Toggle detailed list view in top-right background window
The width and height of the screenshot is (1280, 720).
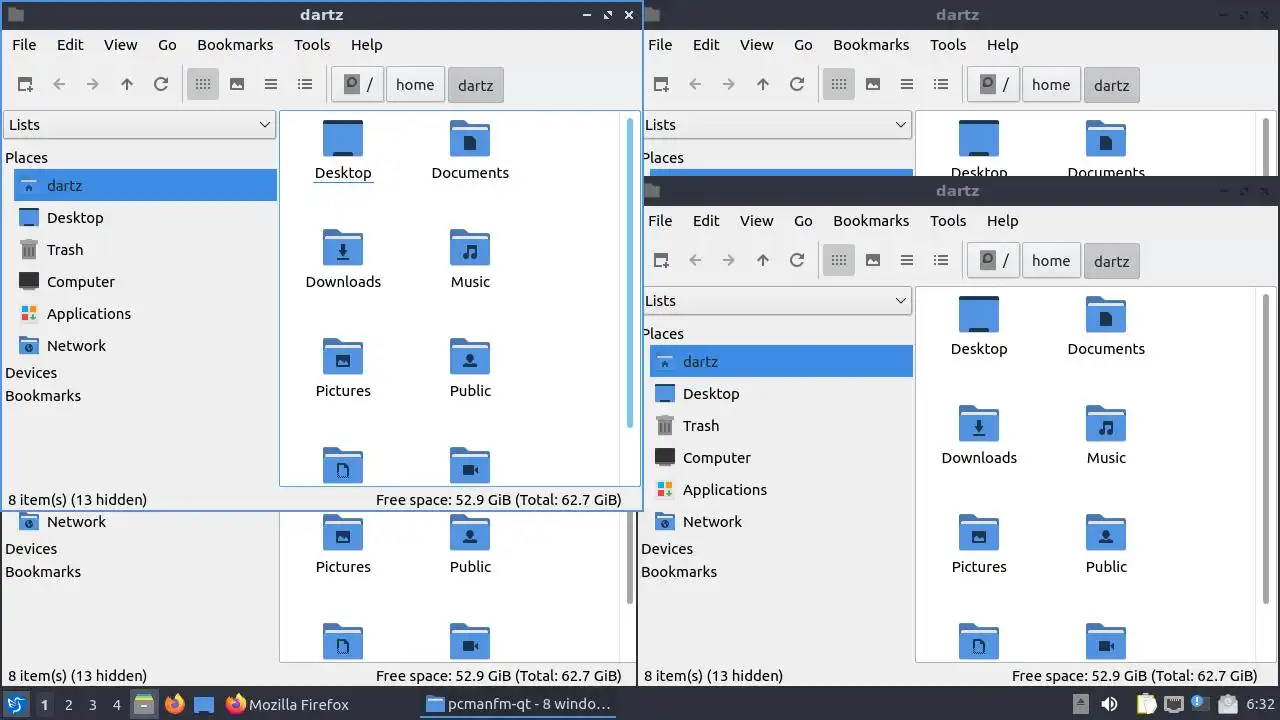point(941,85)
